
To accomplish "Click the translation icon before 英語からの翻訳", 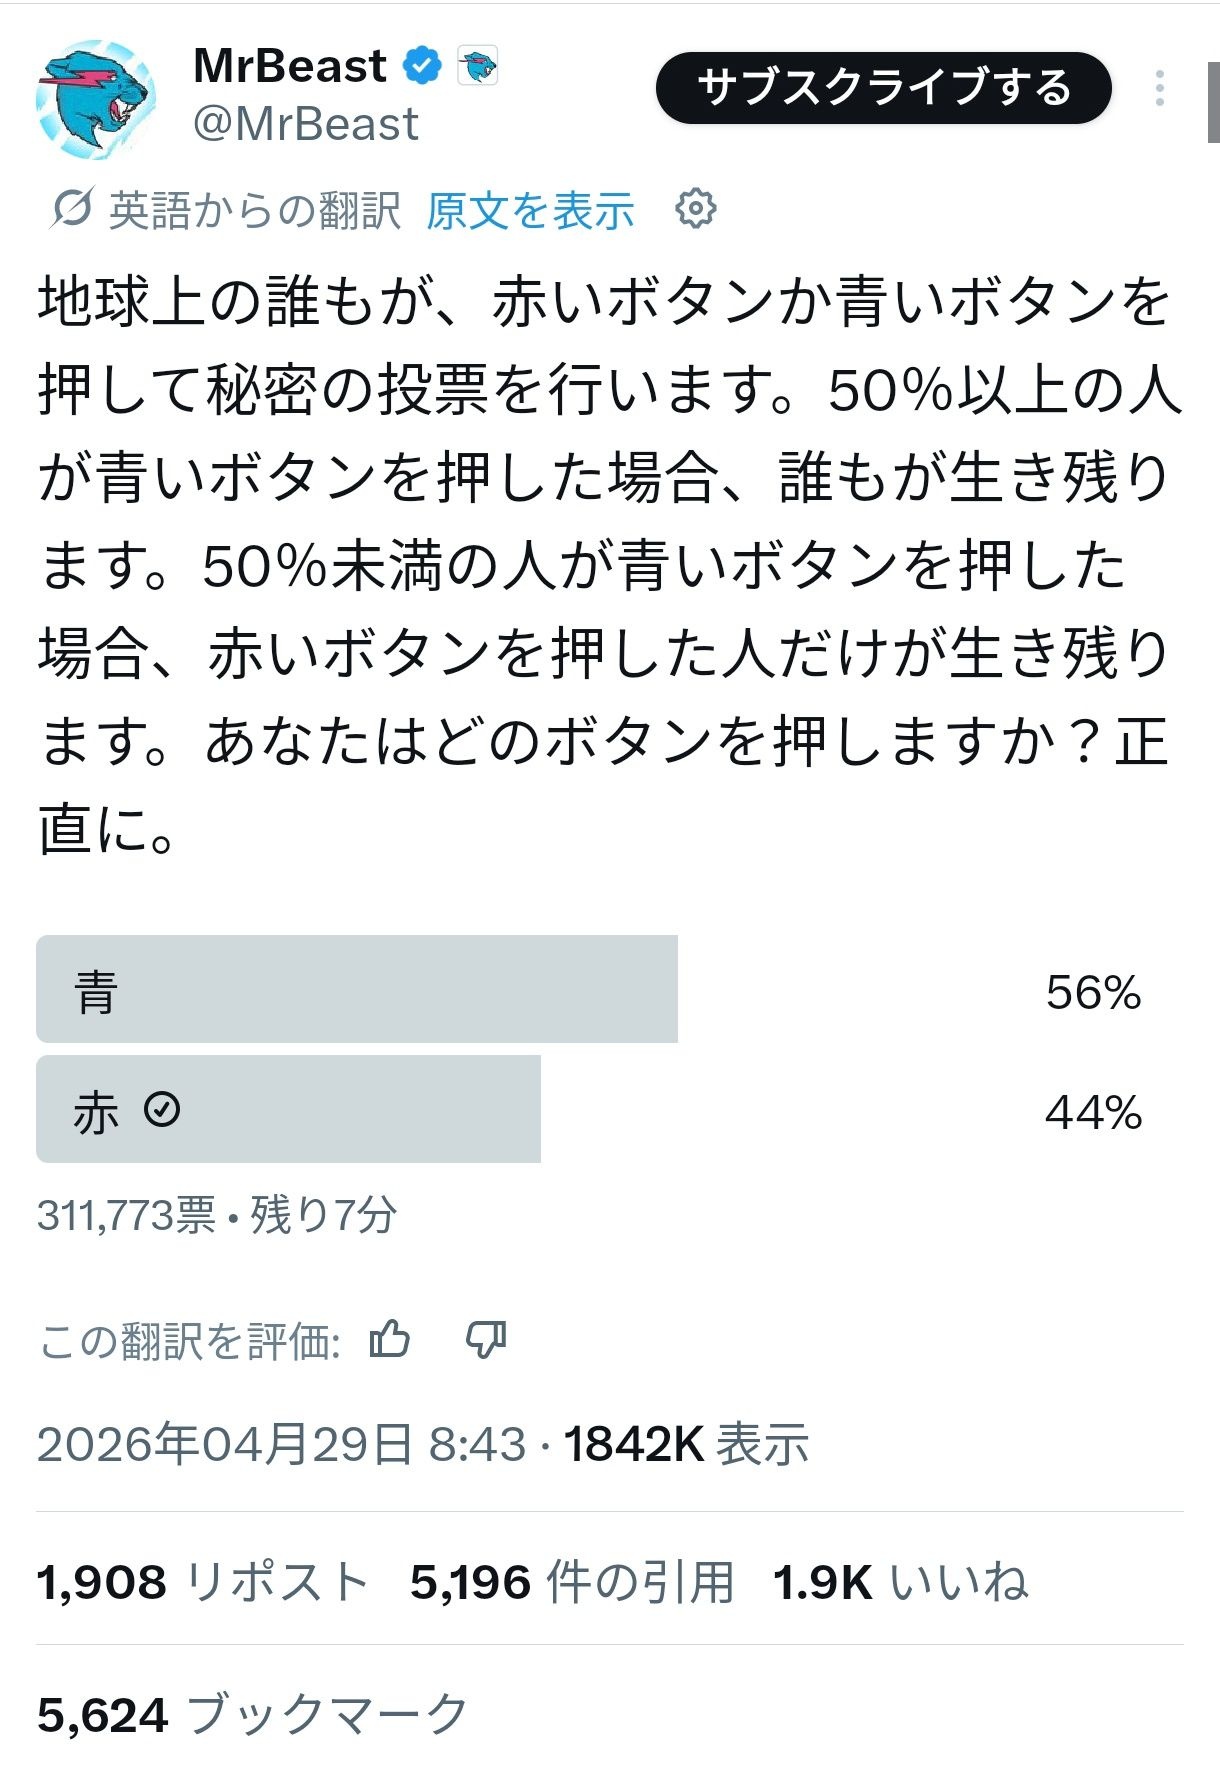I will (x=72, y=209).
